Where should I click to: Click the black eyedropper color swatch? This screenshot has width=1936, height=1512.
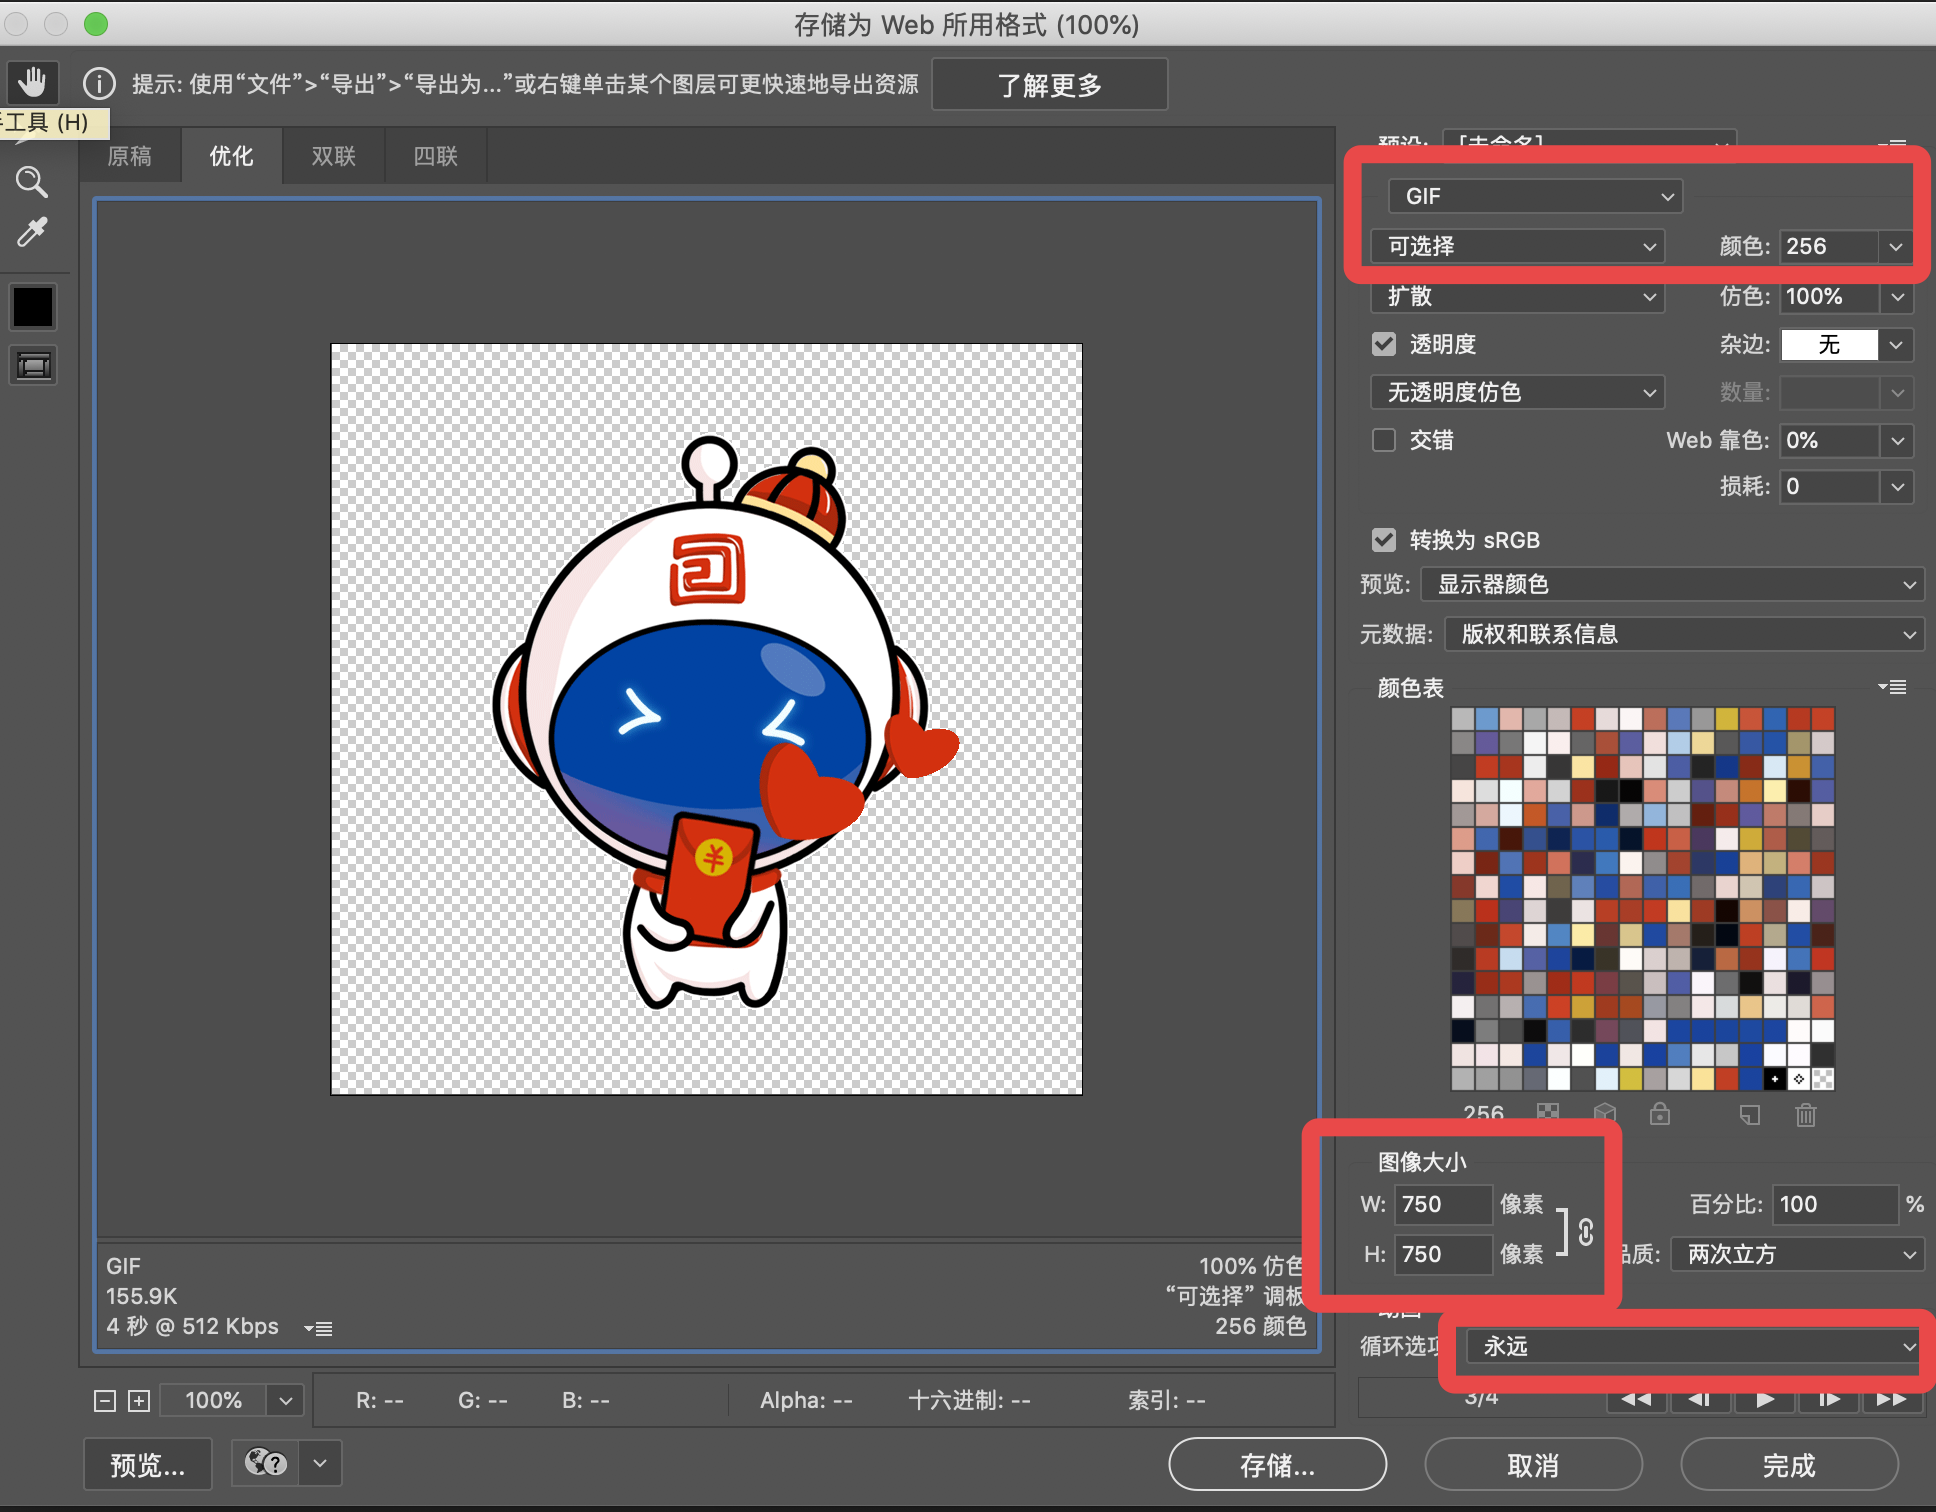point(33,307)
